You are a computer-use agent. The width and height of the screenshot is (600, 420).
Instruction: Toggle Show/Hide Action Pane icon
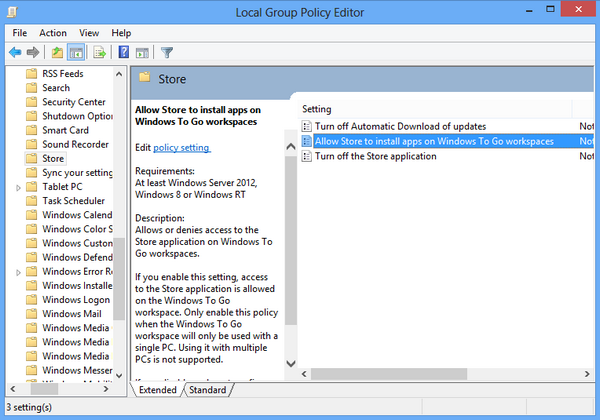[142, 52]
